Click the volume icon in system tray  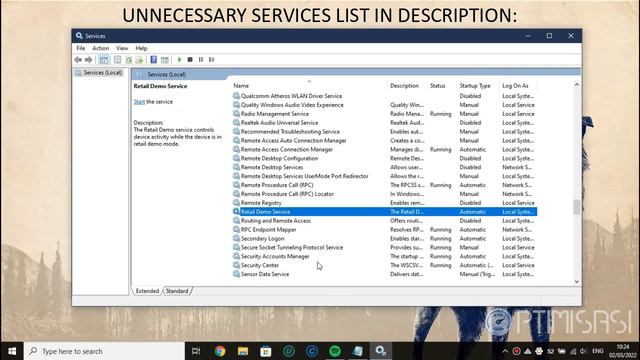[x=583, y=351]
